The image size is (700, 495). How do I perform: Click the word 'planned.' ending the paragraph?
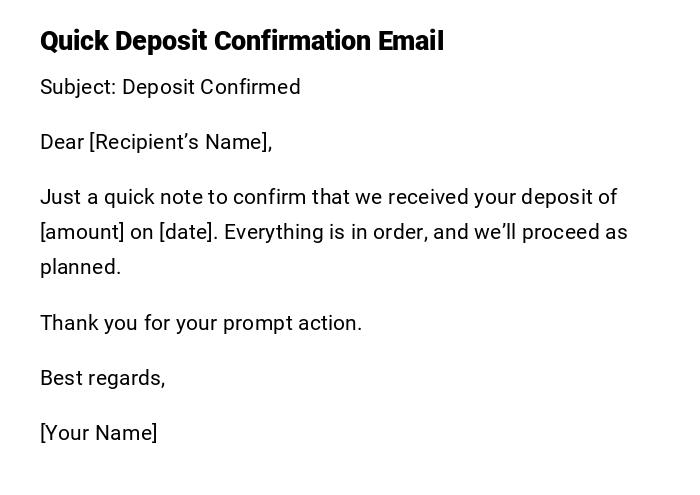click(80, 267)
